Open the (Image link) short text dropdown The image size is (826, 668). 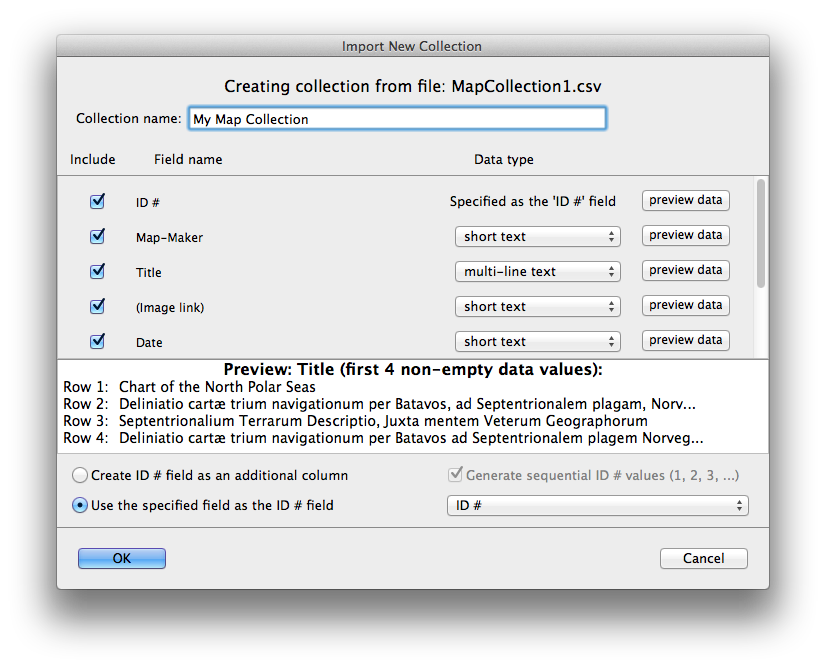(x=538, y=306)
